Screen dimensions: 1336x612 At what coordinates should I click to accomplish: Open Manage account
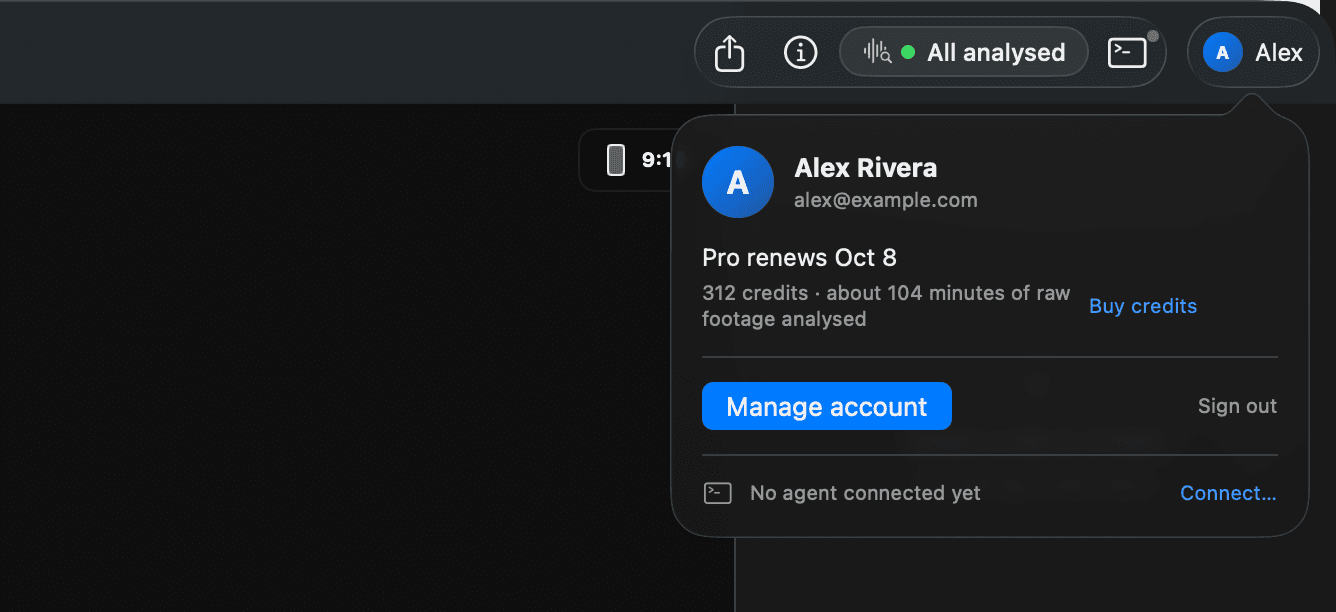pos(827,406)
